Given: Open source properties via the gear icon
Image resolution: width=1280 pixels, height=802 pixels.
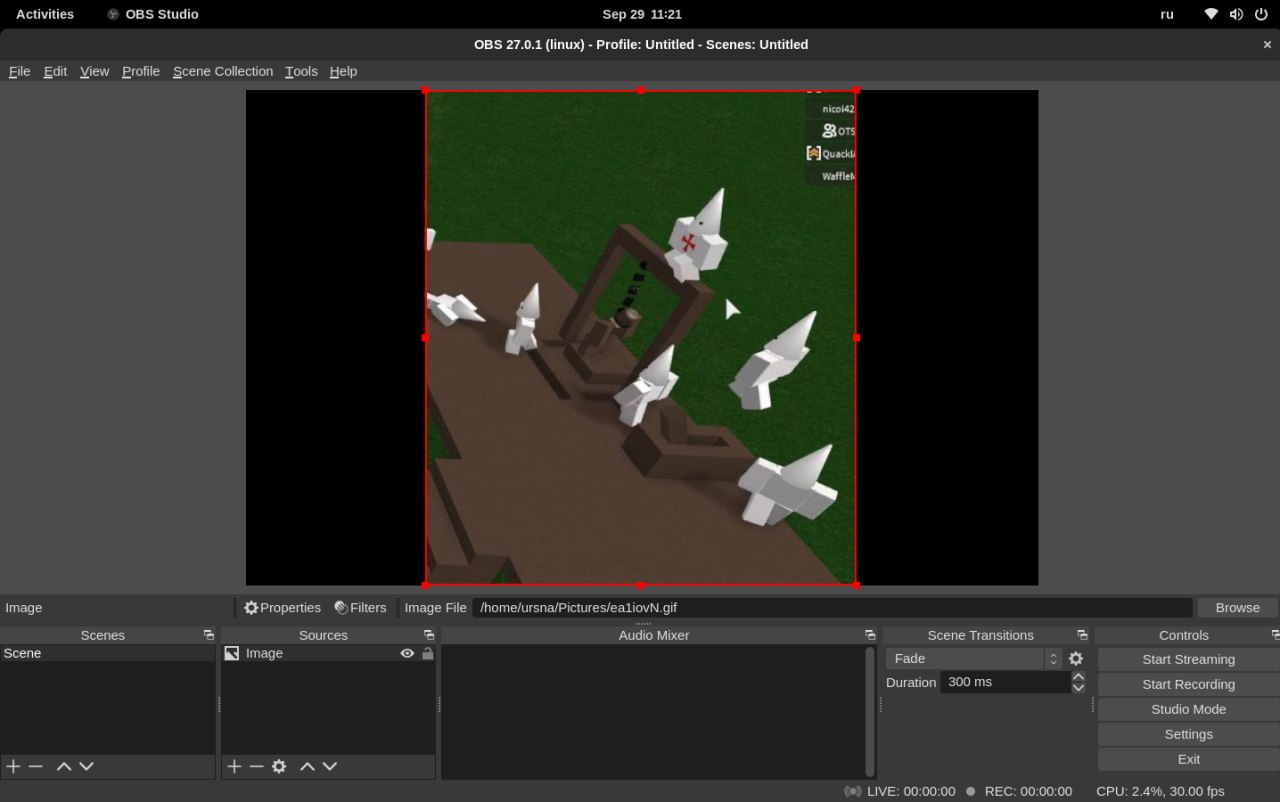Looking at the screenshot, I should [279, 766].
